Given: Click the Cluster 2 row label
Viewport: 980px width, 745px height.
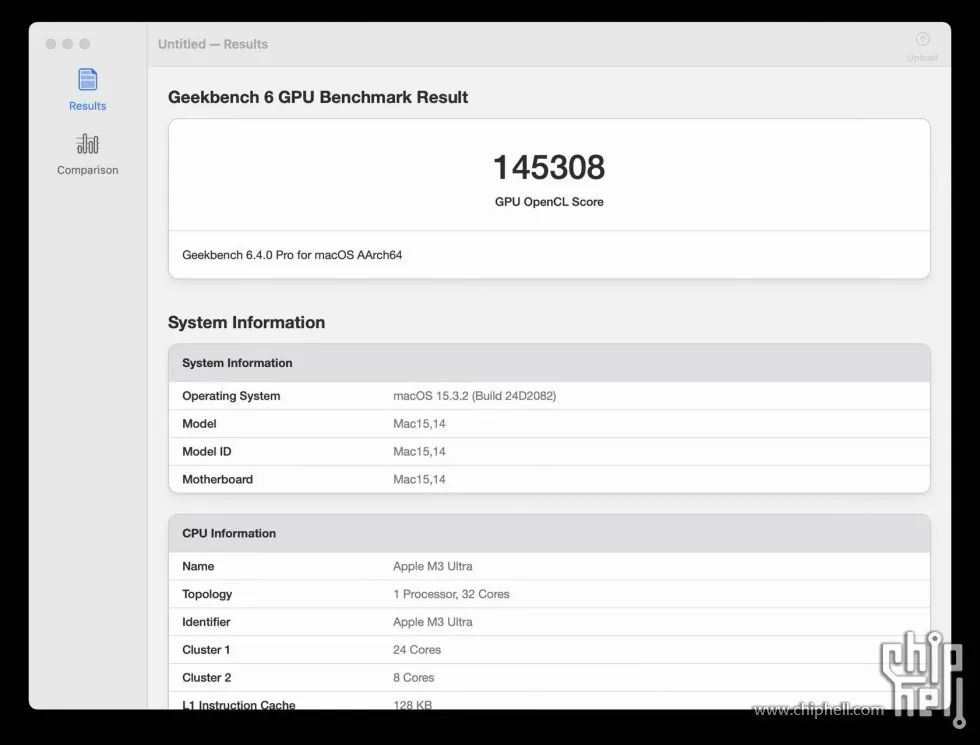Looking at the screenshot, I should click(207, 678).
